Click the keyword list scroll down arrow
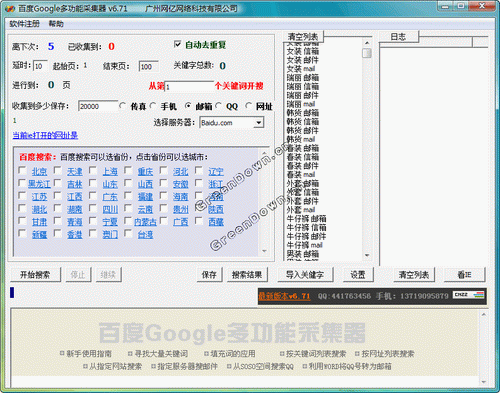Image resolution: width=500 pixels, height=393 pixels. click(x=367, y=255)
